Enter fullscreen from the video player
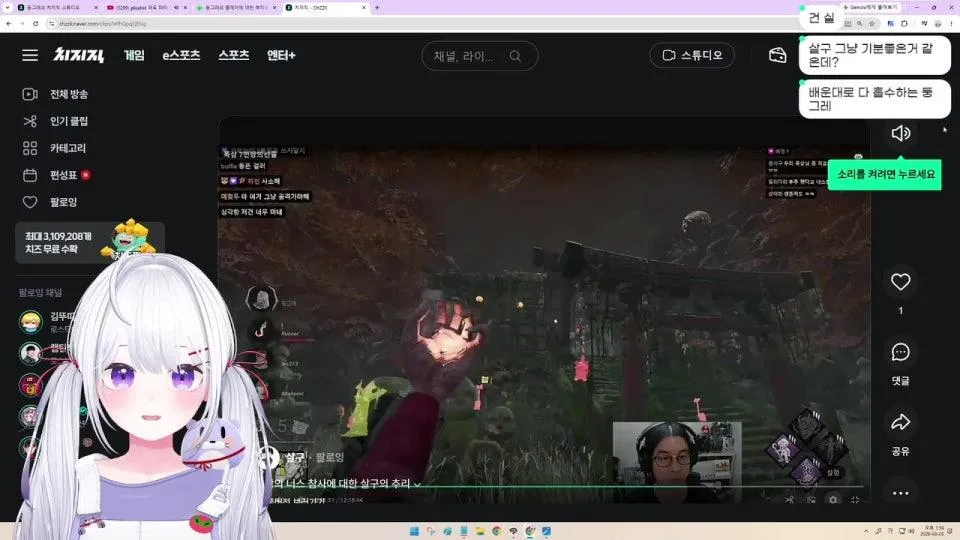 click(x=855, y=500)
